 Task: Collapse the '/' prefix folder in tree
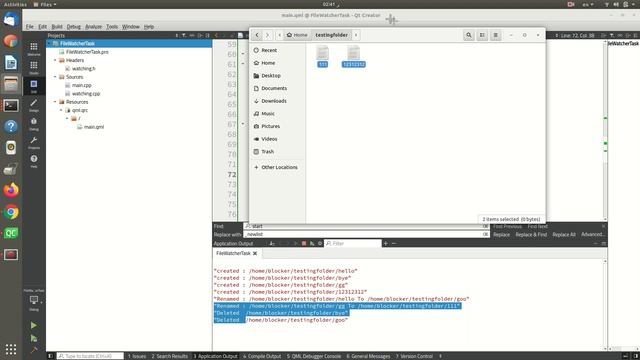coord(67,118)
